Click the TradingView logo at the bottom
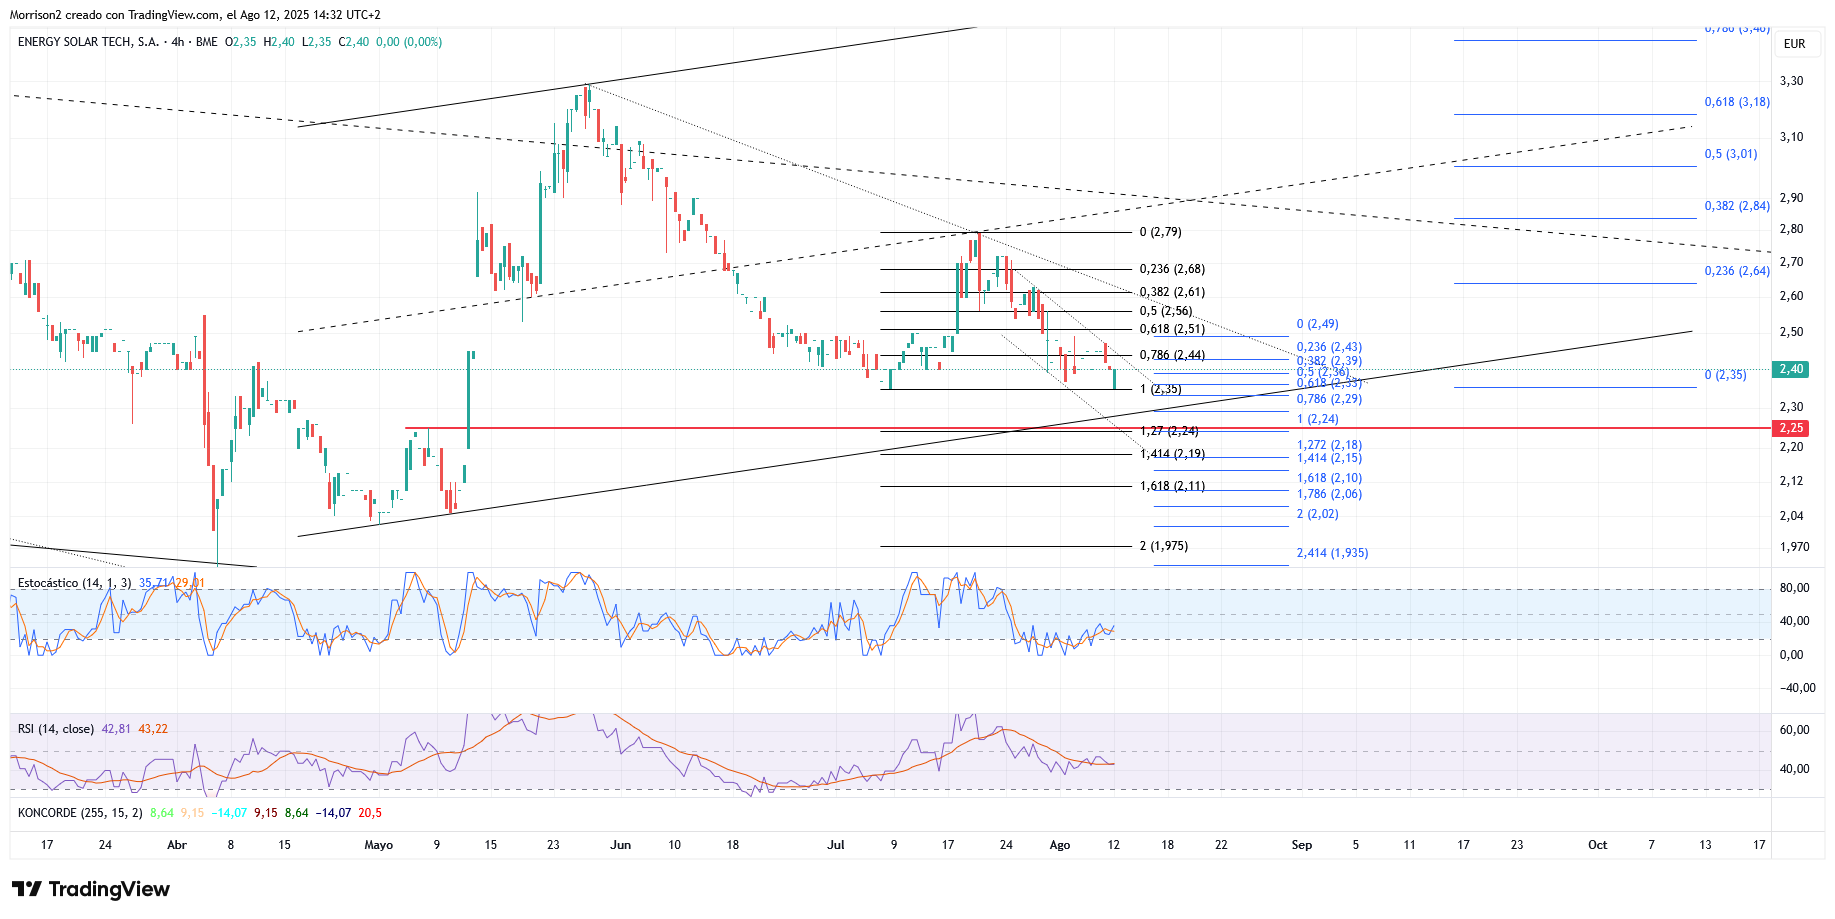 pyautogui.click(x=91, y=889)
